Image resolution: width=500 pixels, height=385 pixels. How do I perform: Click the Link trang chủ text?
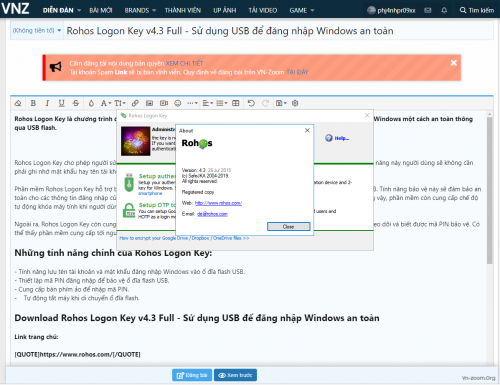[x=36, y=337]
